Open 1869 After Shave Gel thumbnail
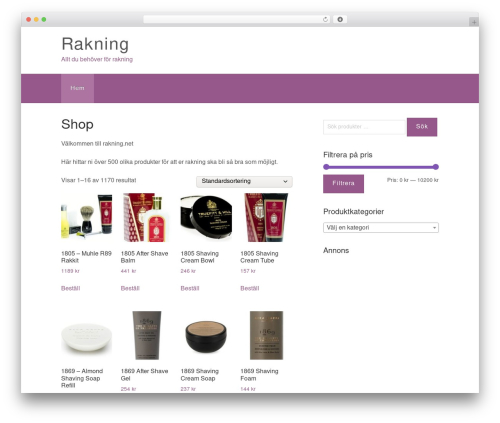 pyautogui.click(x=146, y=335)
